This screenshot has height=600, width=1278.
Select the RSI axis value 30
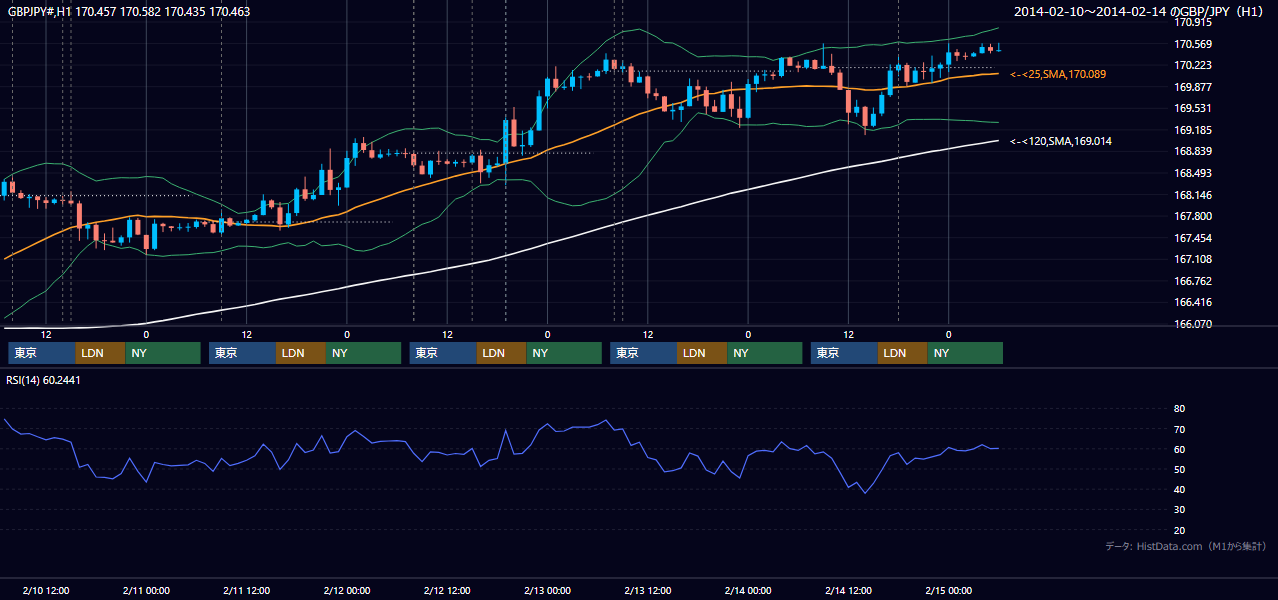pyautogui.click(x=1179, y=509)
